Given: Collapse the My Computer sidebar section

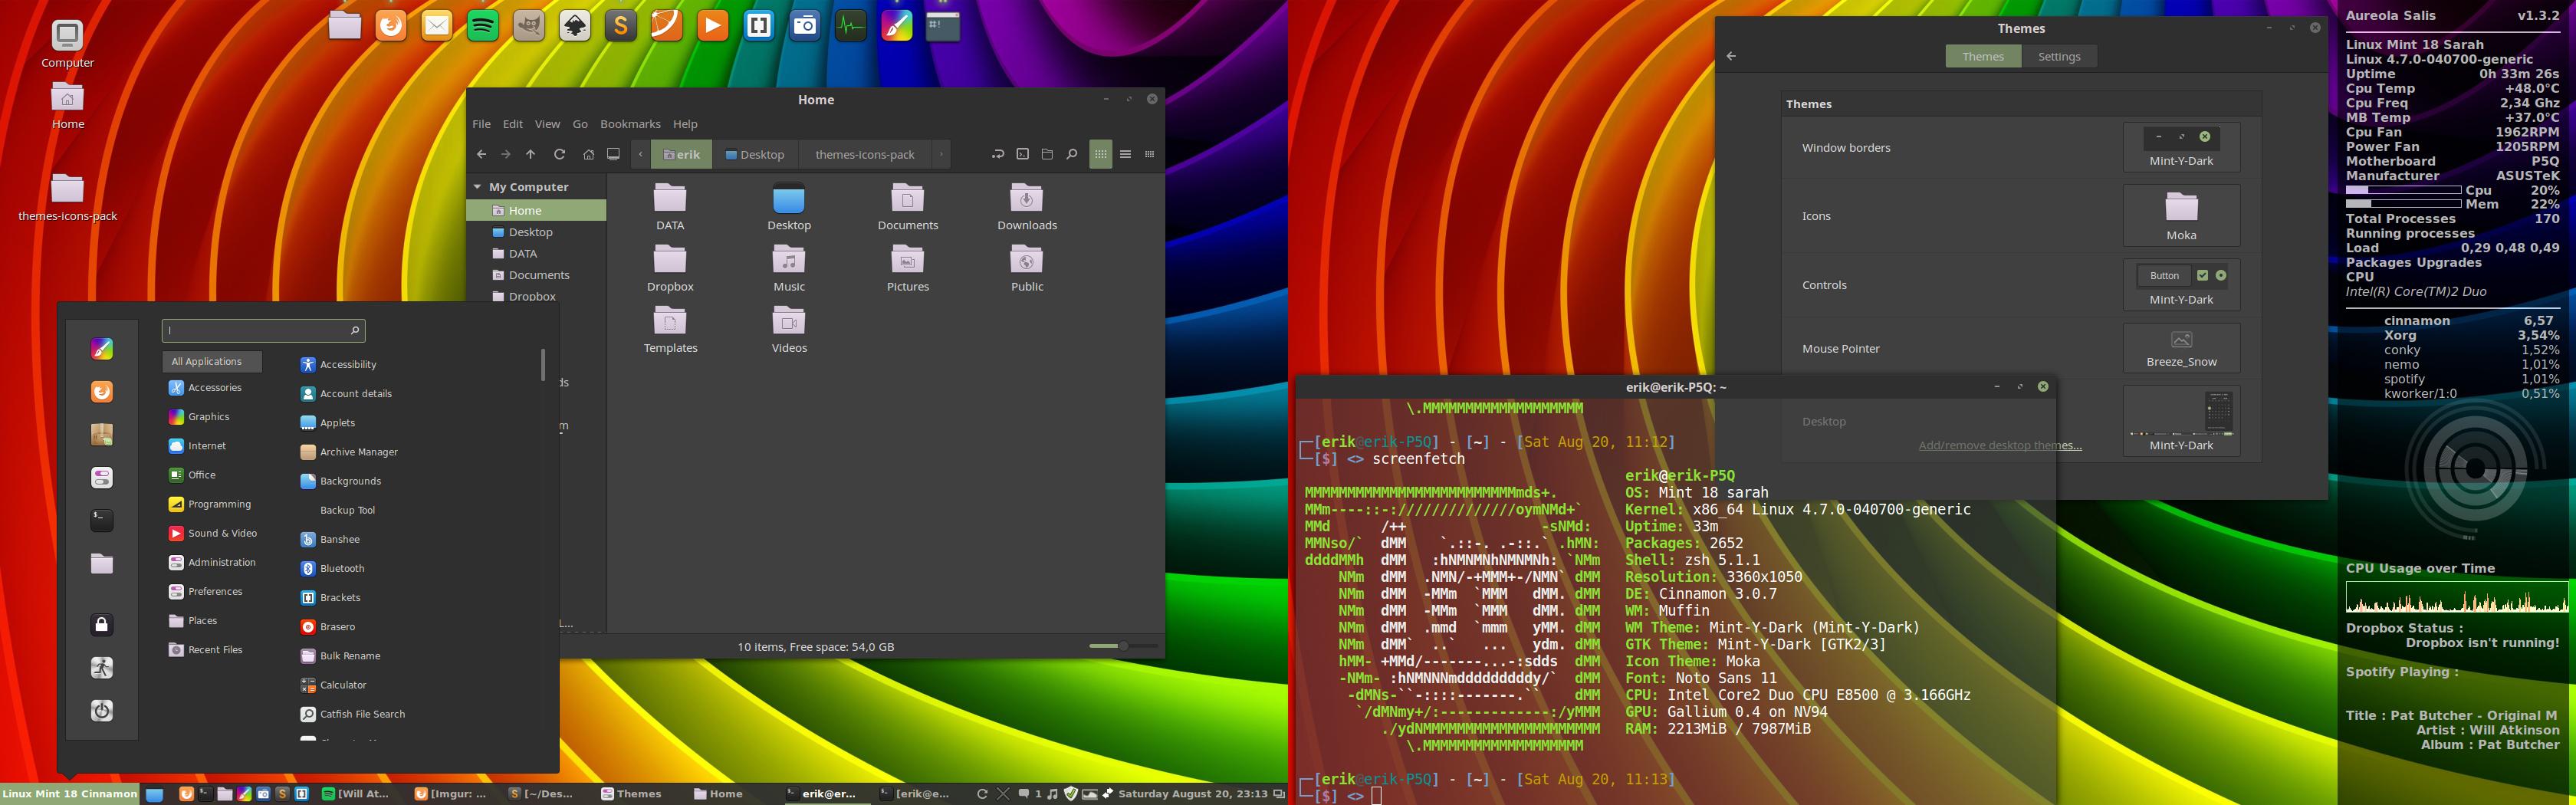Looking at the screenshot, I should tap(478, 187).
